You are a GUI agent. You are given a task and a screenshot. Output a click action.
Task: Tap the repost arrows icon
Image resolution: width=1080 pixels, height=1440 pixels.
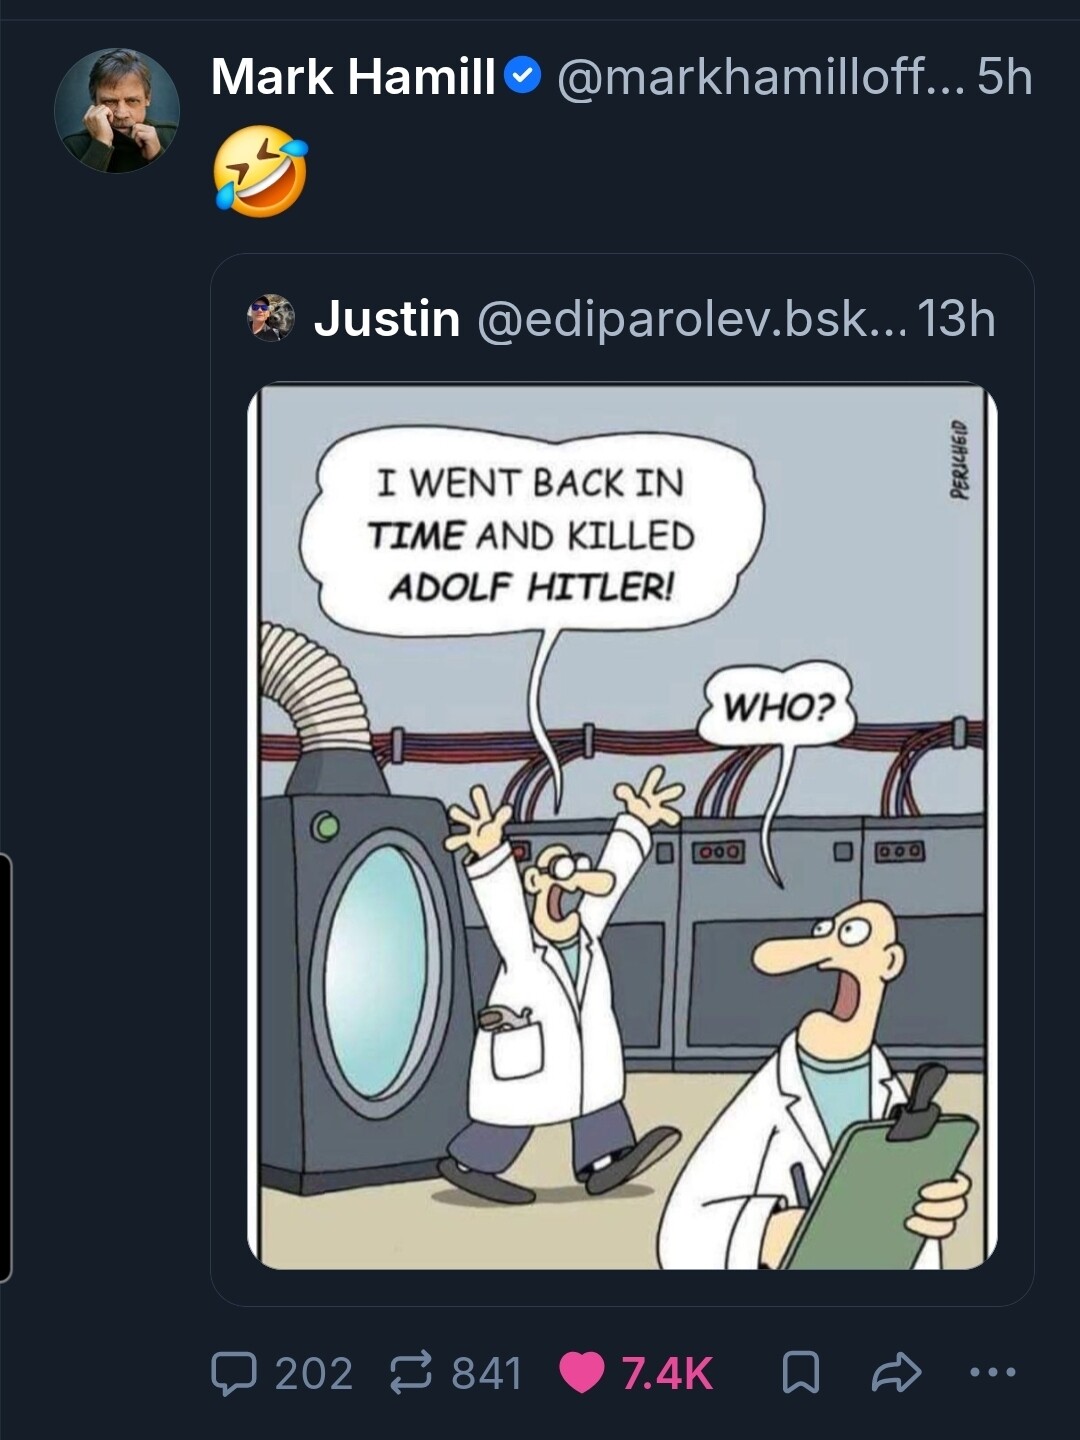tap(412, 1372)
